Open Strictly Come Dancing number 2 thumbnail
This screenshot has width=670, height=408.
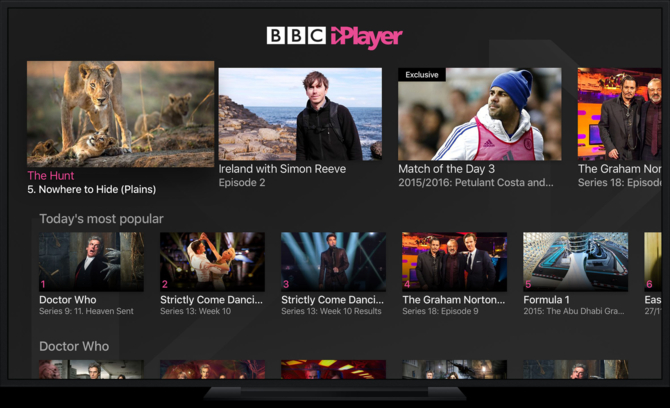point(212,262)
